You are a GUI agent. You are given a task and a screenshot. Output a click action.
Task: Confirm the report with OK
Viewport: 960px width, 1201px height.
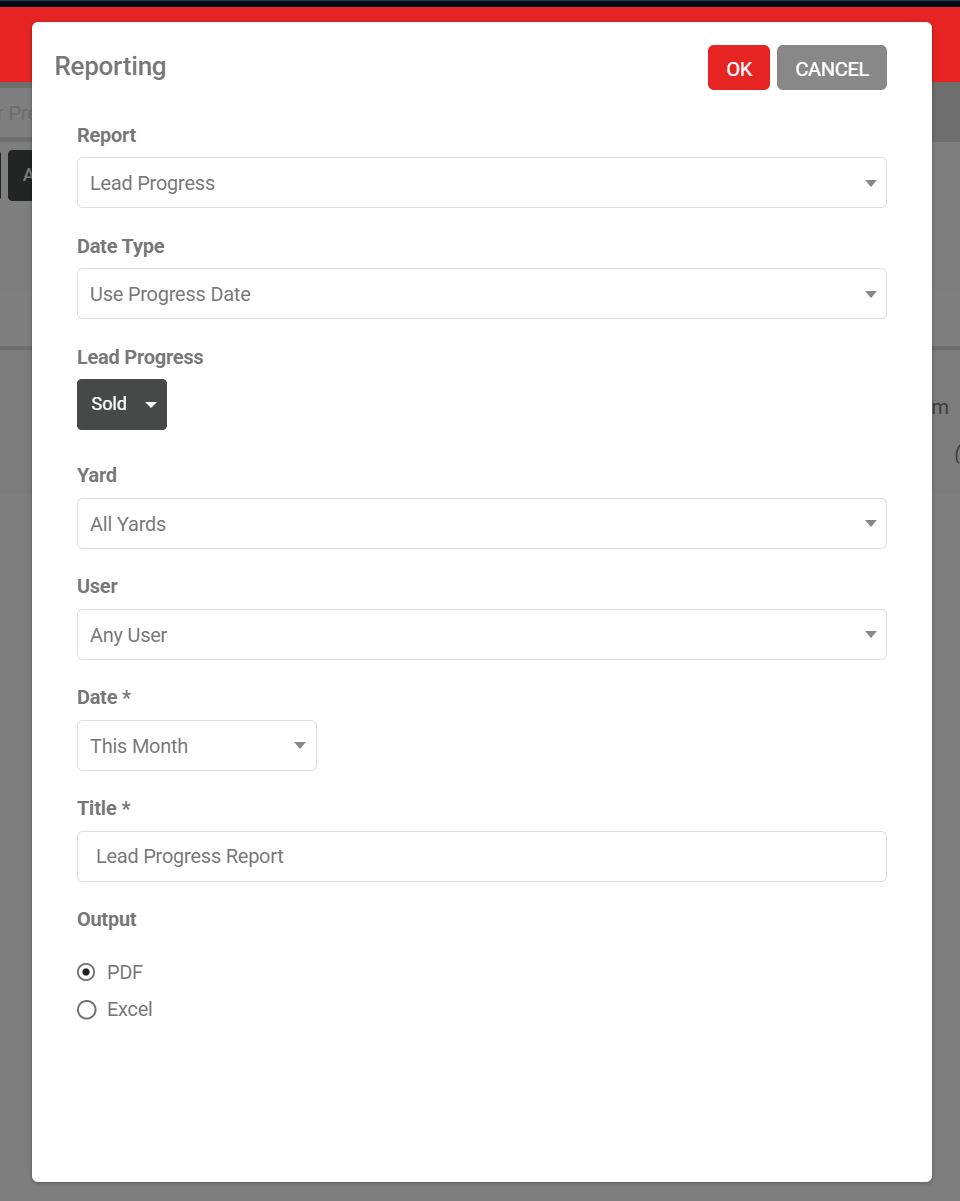738,68
